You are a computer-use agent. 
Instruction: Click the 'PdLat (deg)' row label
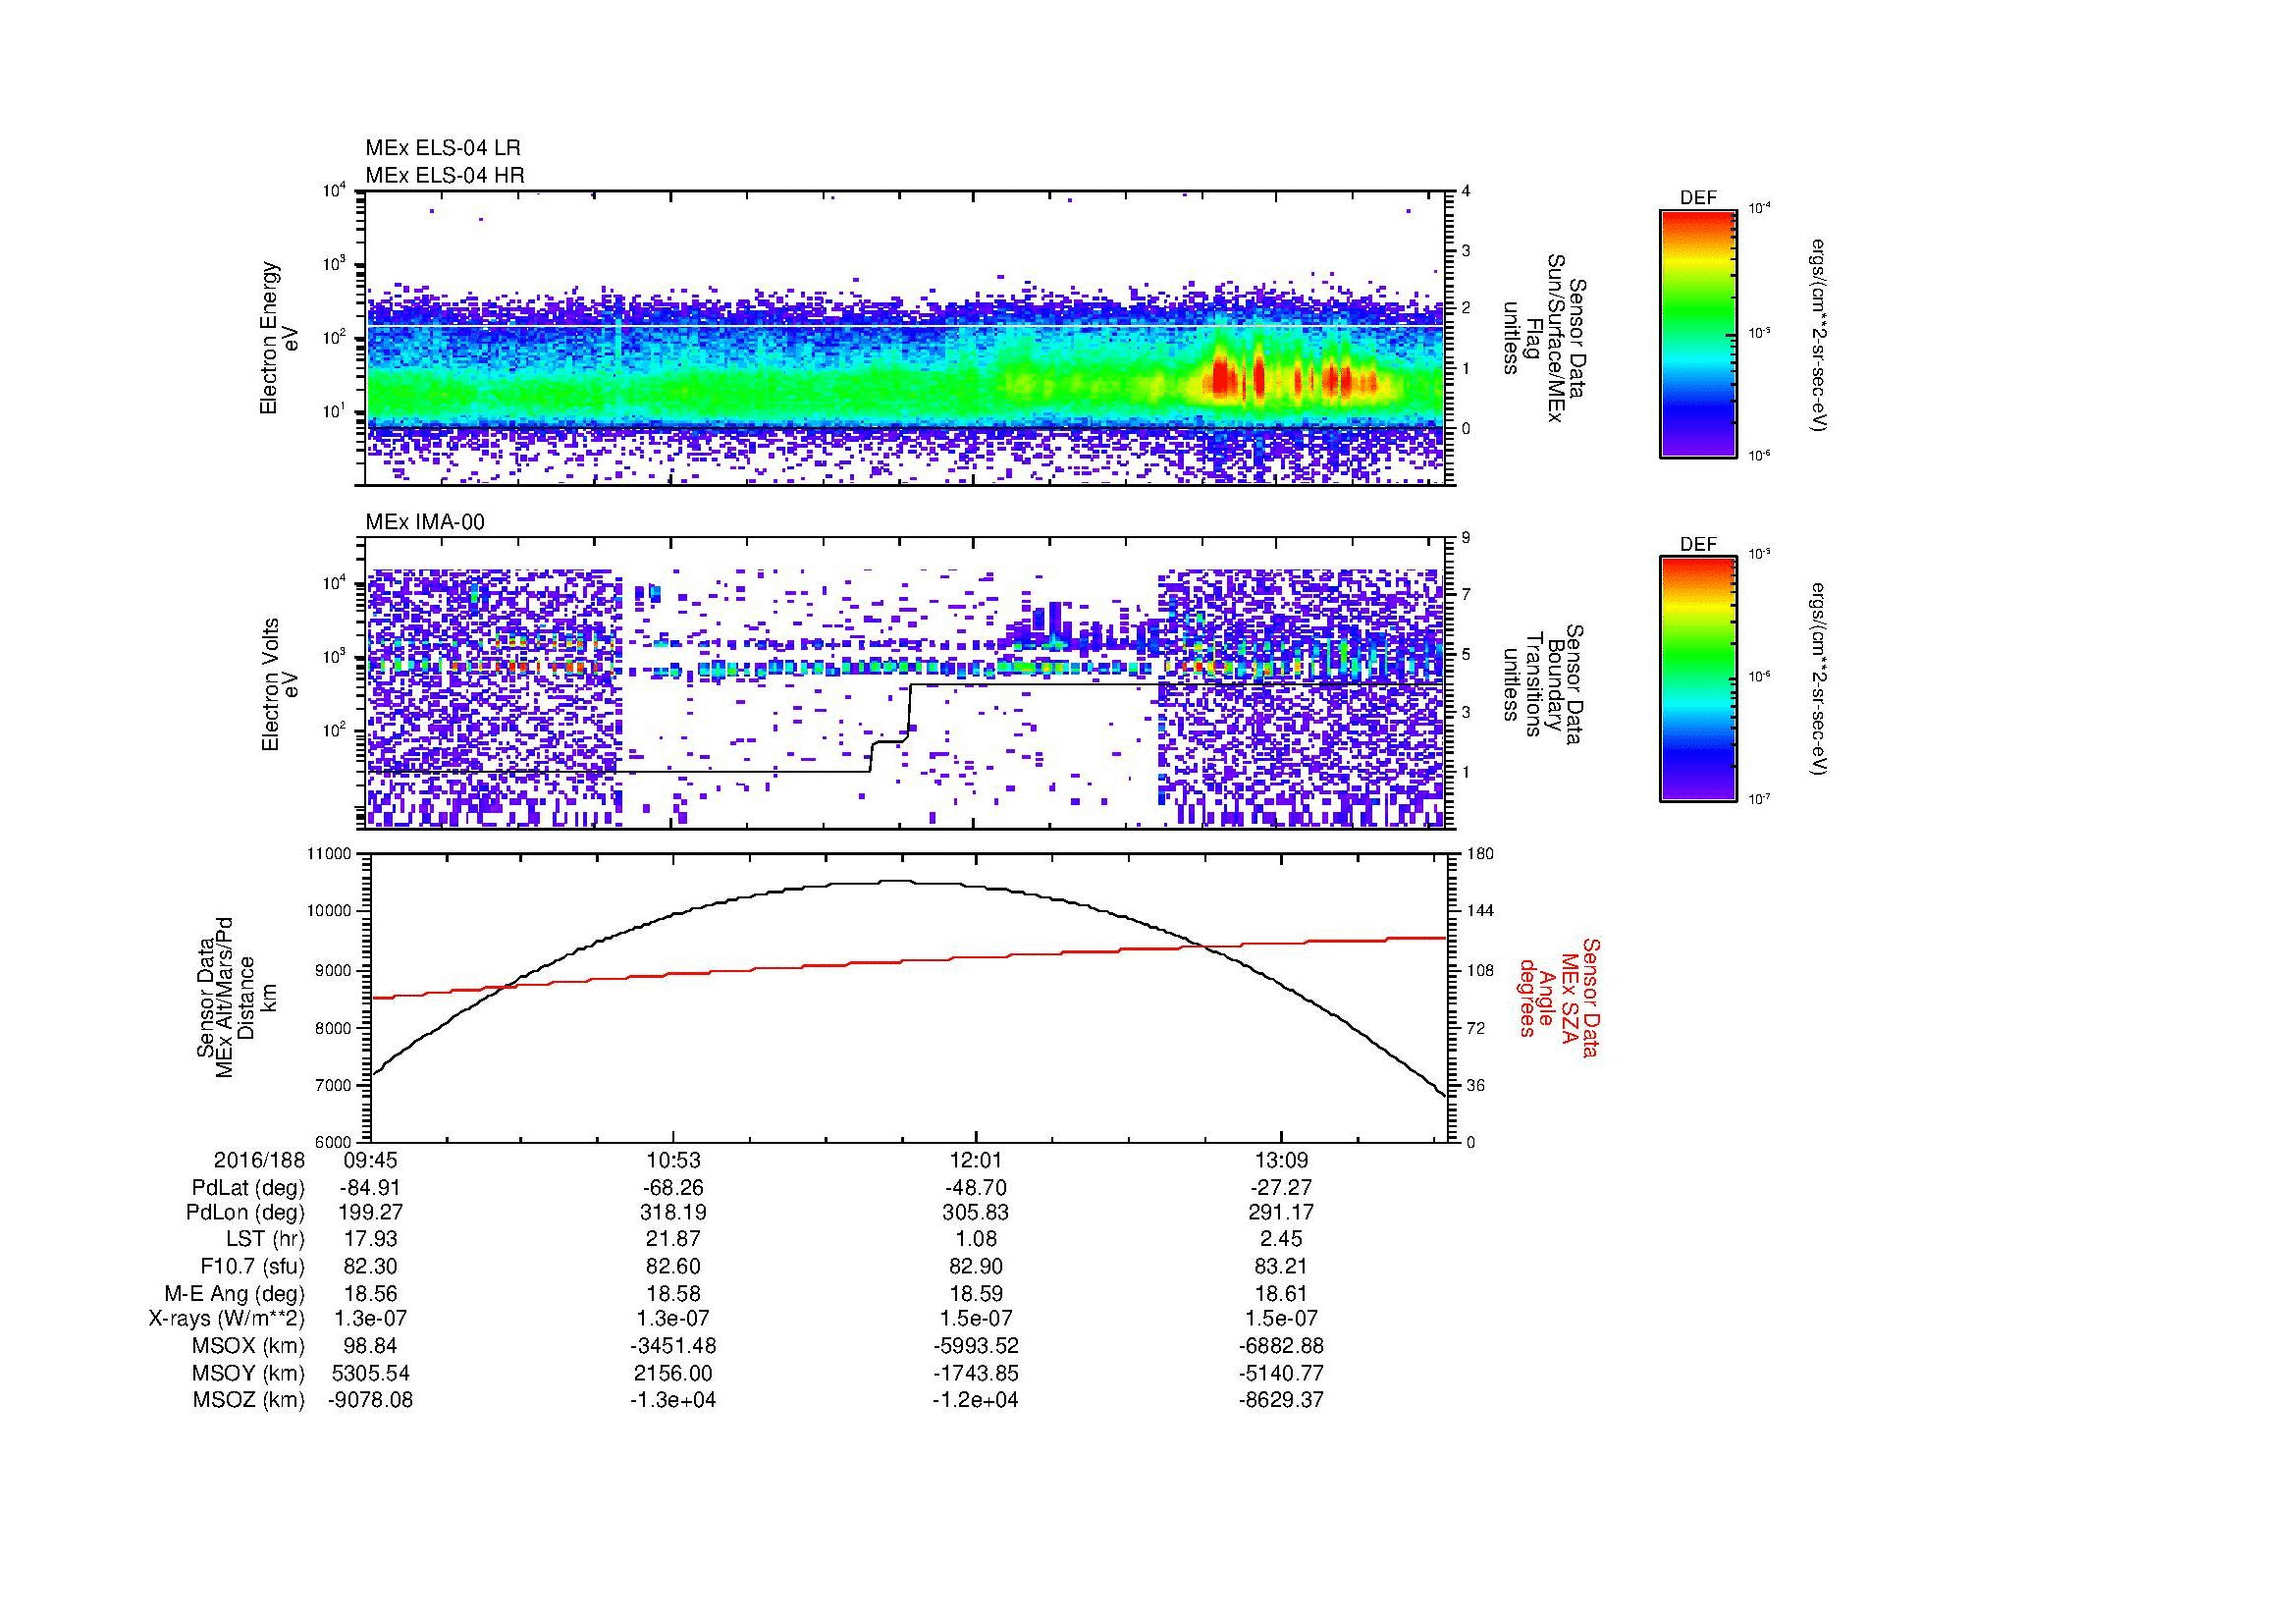pyautogui.click(x=248, y=1188)
